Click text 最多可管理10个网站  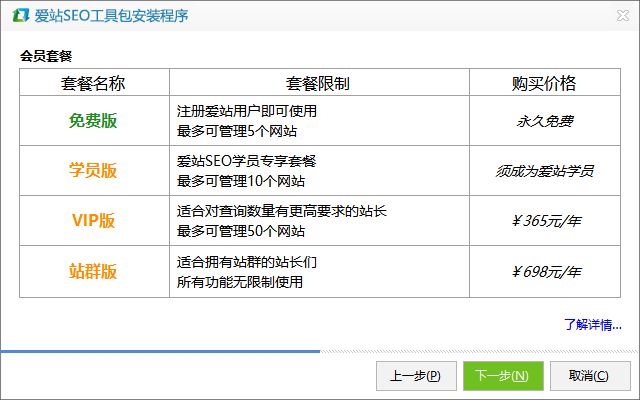click(241, 181)
